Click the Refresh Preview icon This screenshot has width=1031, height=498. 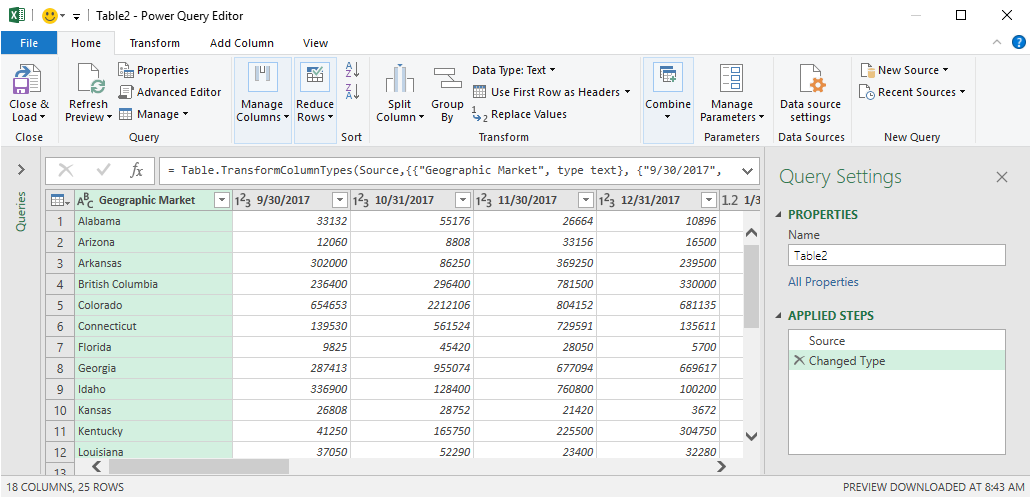(x=88, y=80)
